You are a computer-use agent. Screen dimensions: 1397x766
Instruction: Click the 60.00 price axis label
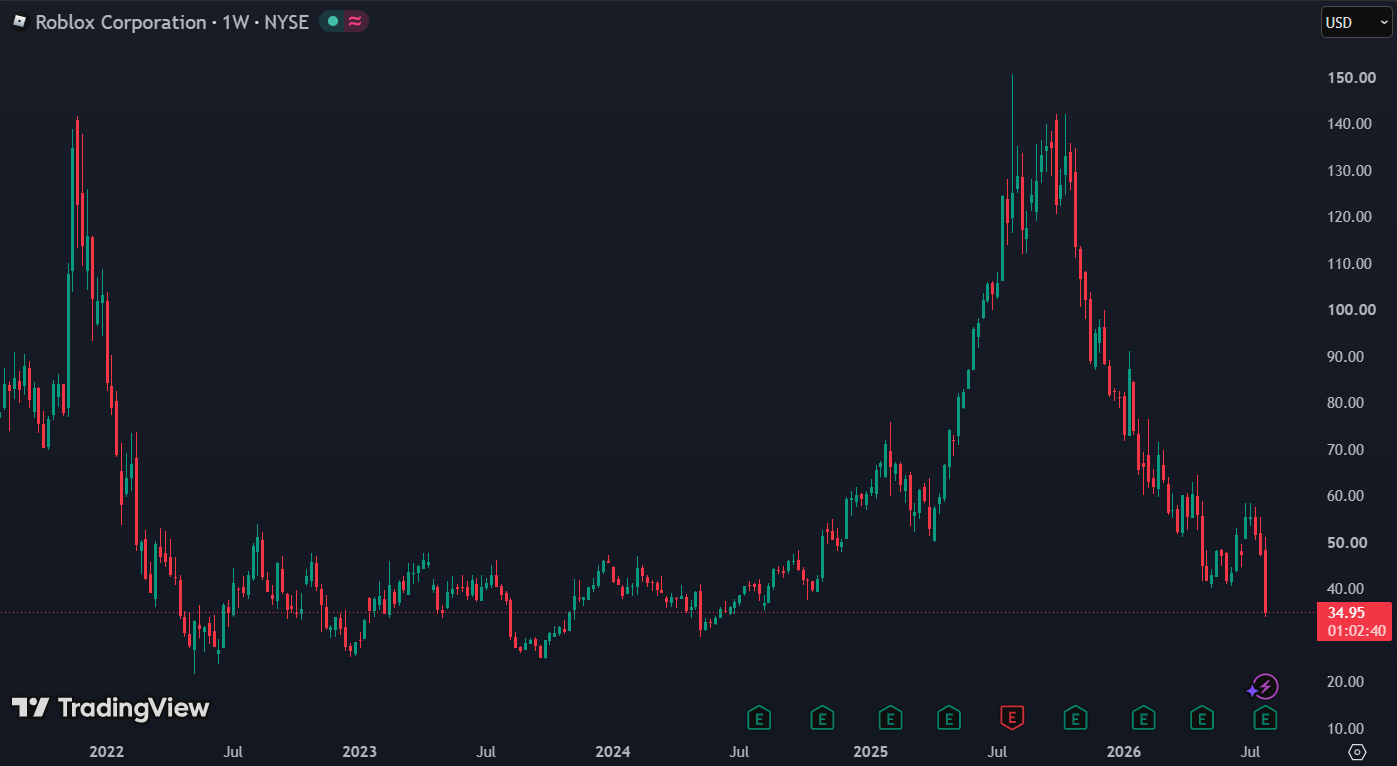pyautogui.click(x=1346, y=496)
